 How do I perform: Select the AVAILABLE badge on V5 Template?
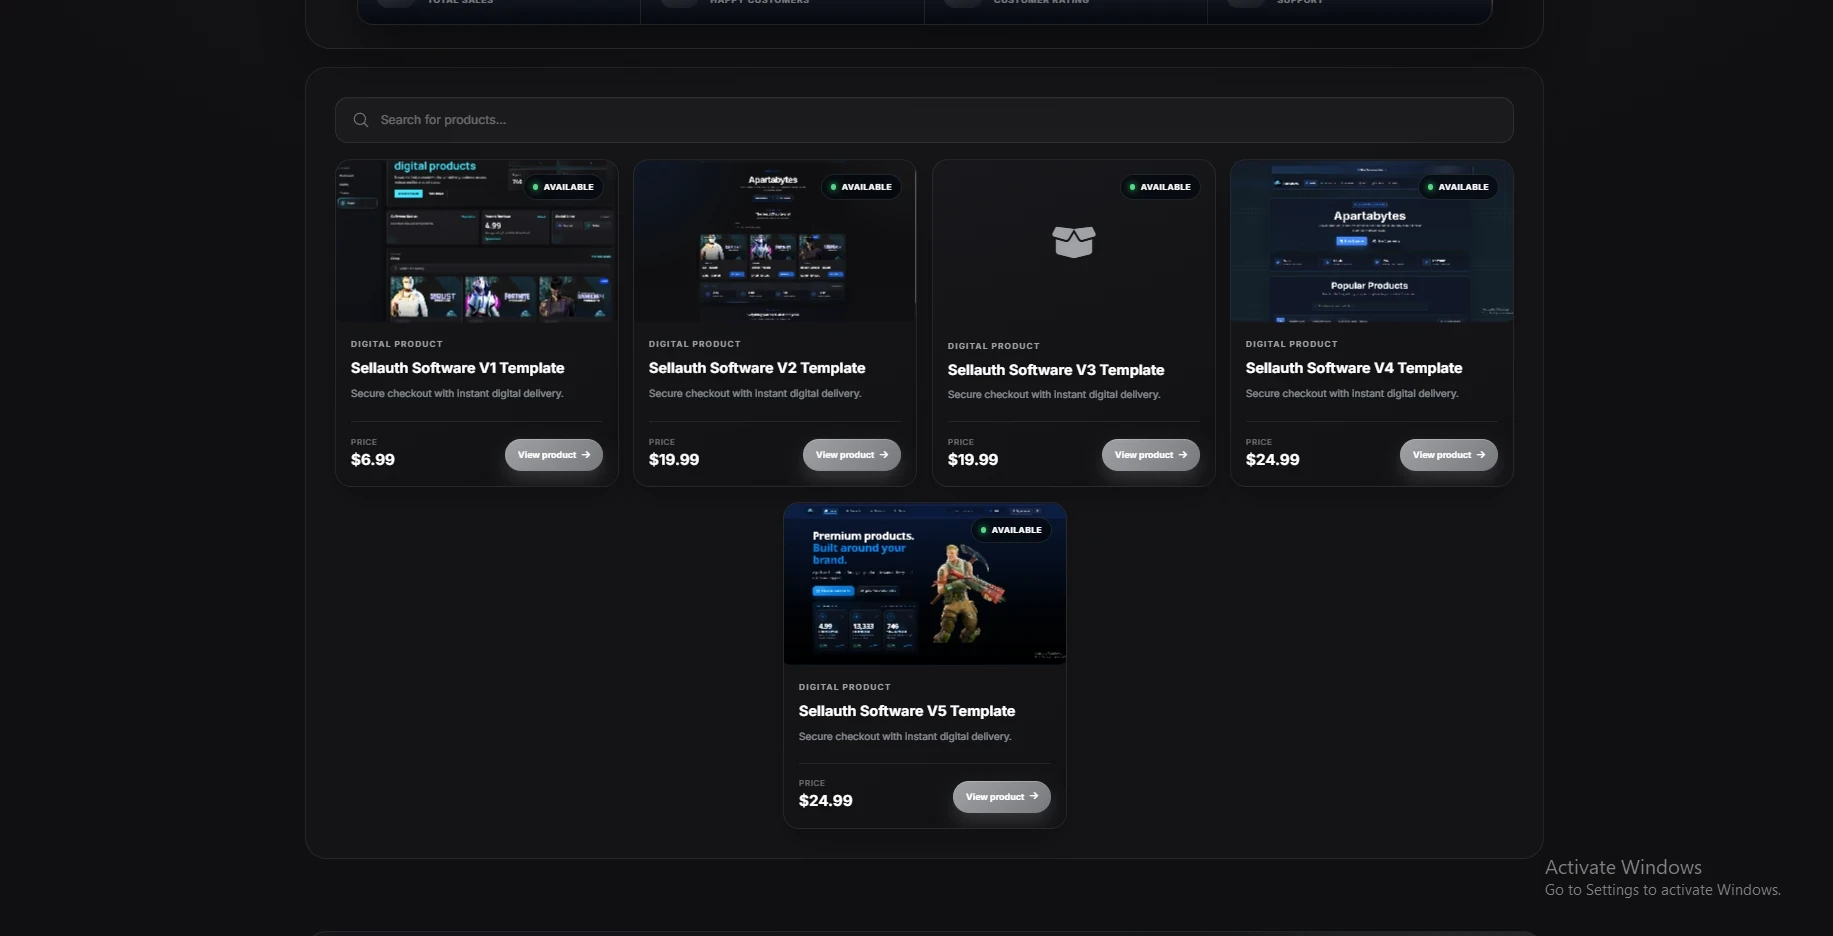1011,530
